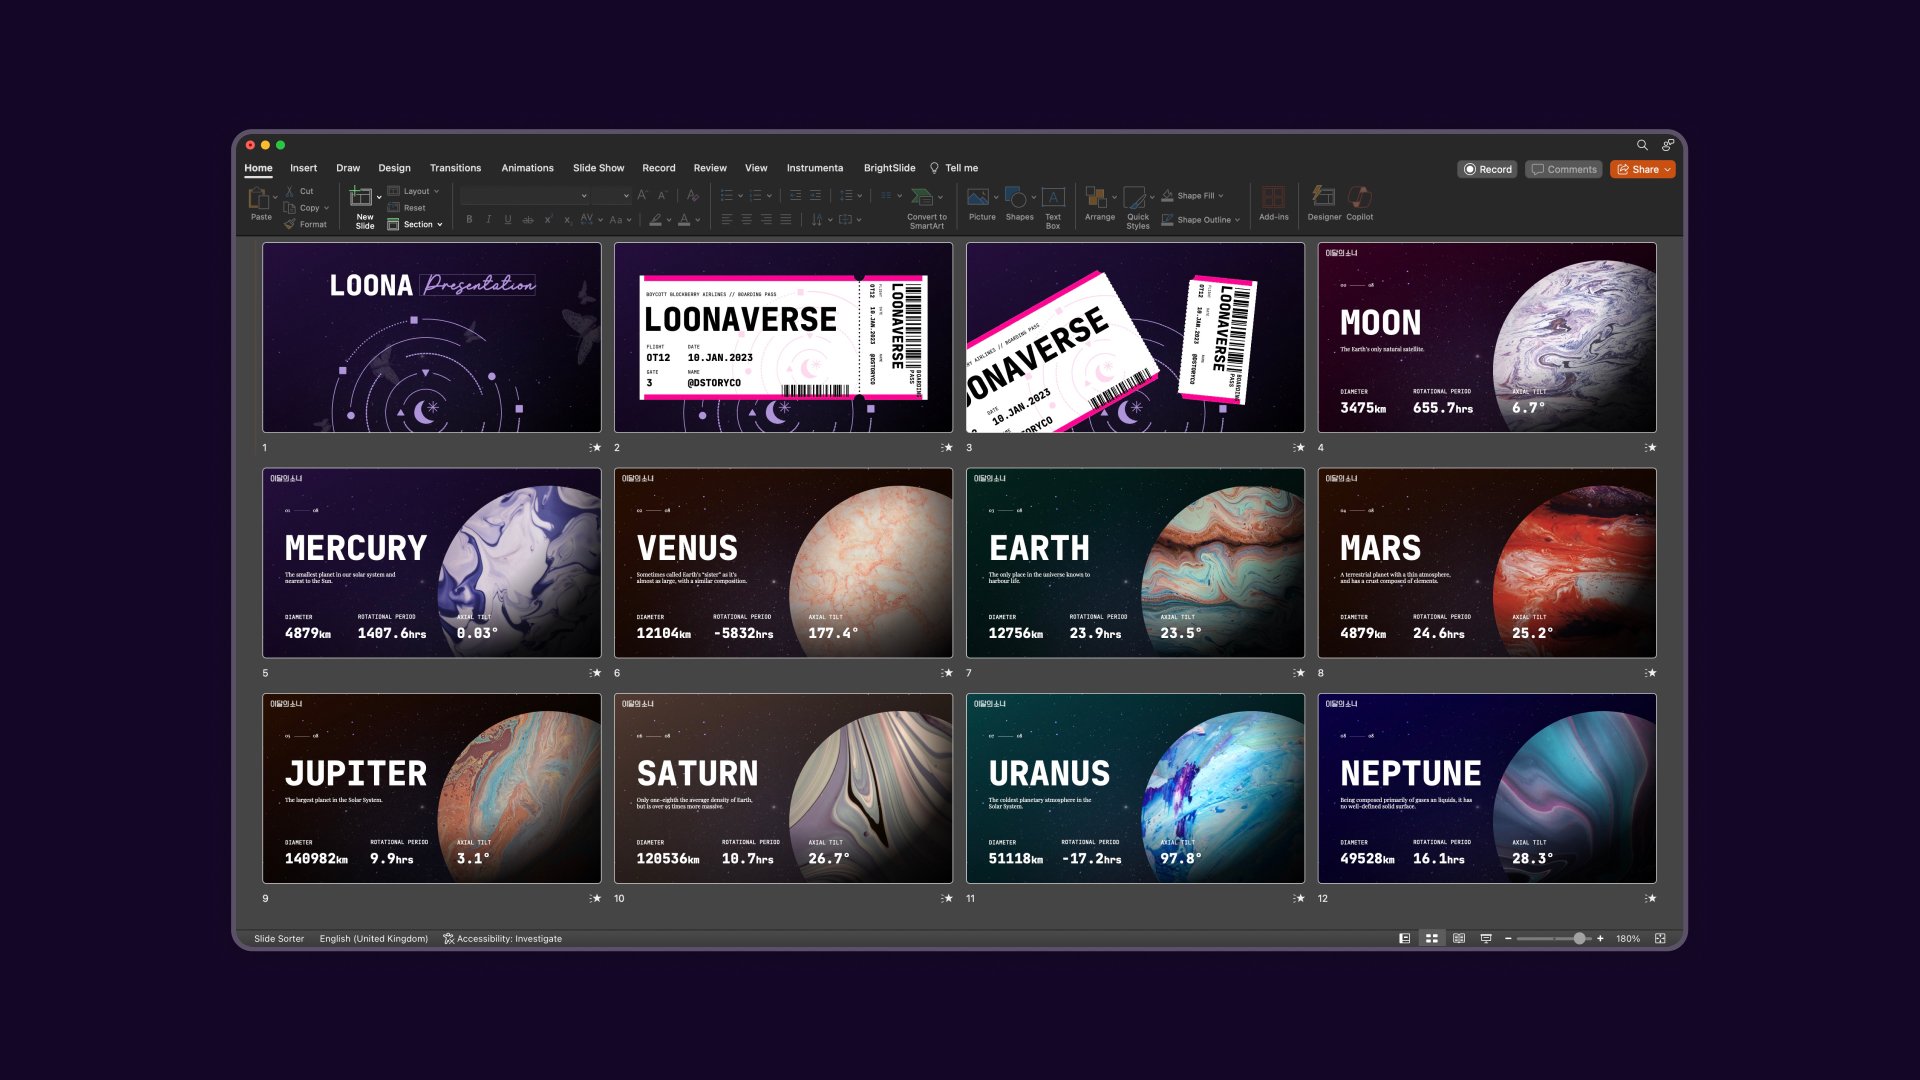Screen dimensions: 1920x1080
Task: Adjust the zoom slider handle
Action: [x=1579, y=939]
